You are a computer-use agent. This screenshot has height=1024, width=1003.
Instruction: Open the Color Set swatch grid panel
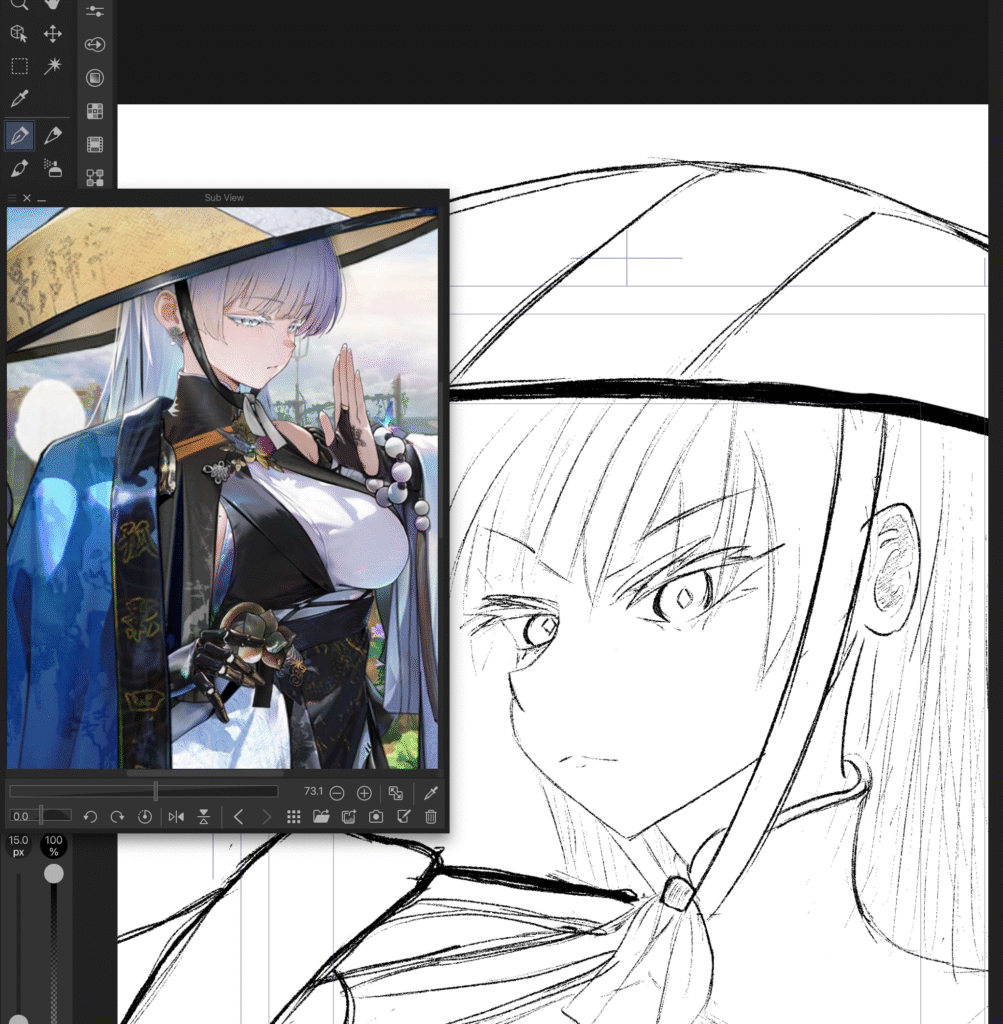click(x=95, y=111)
